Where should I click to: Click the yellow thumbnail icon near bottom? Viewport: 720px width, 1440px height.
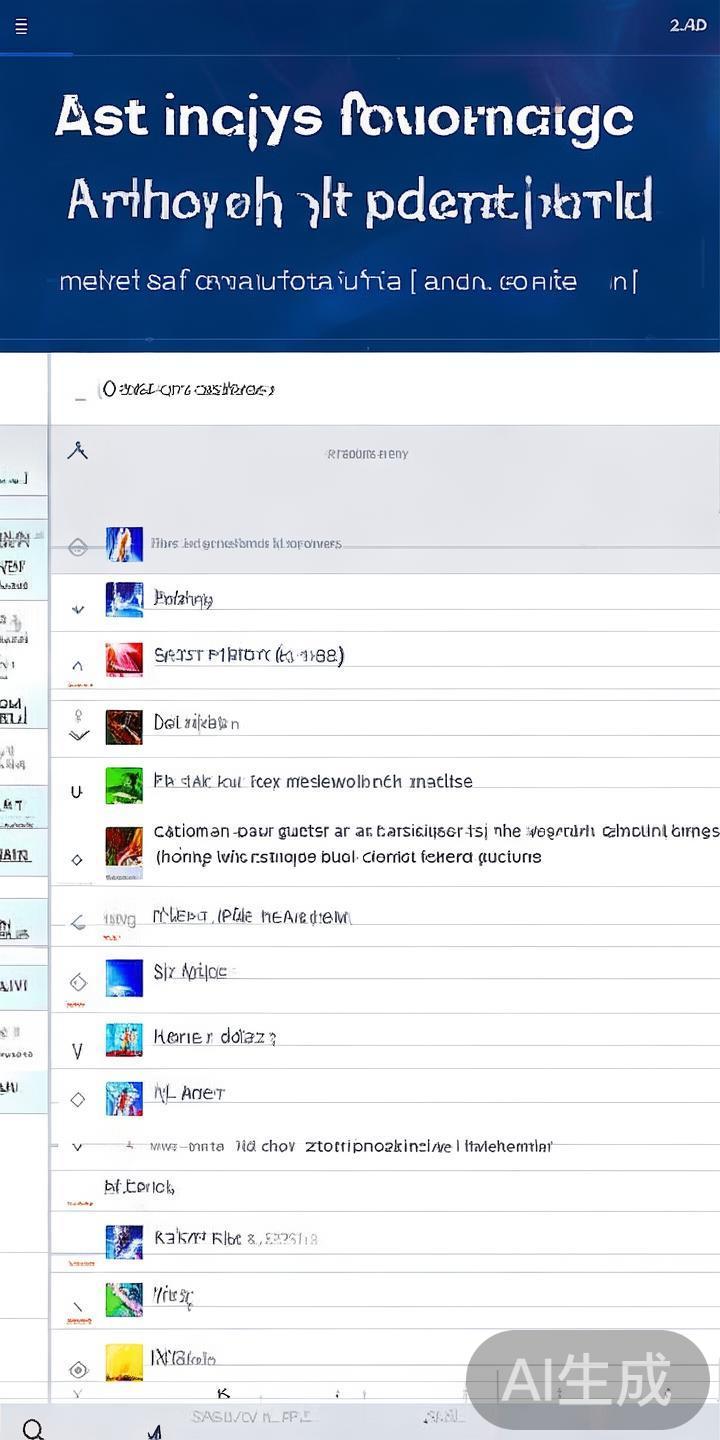[x=124, y=1361]
